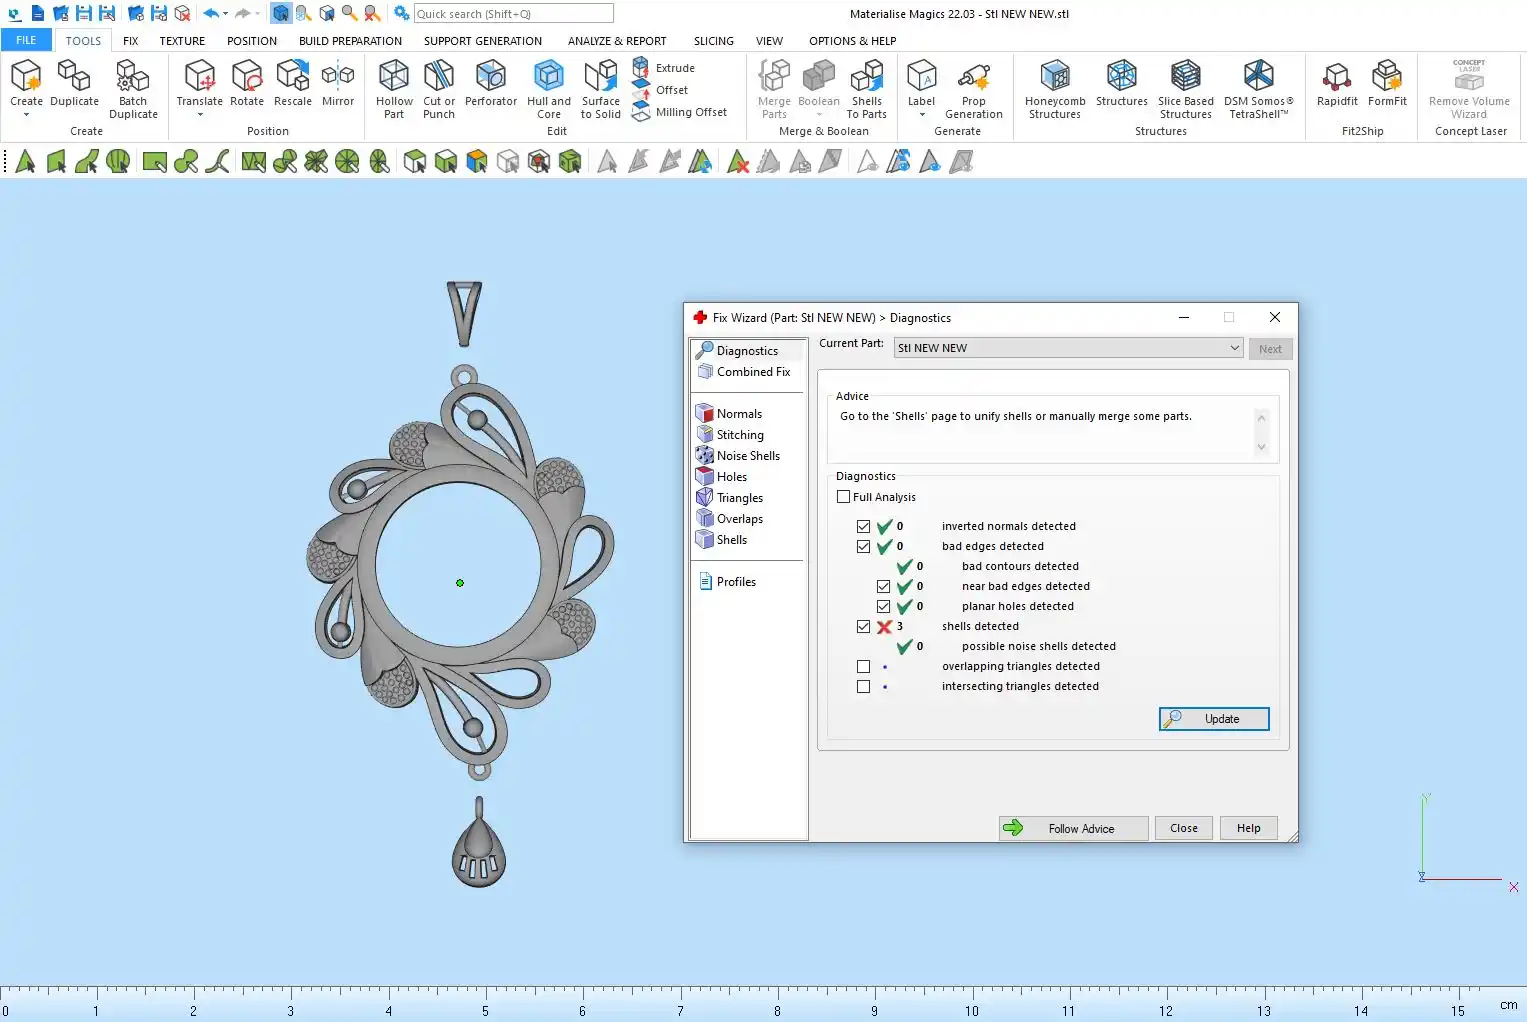This screenshot has width=1527, height=1022.
Task: Check overlapping triangles detected option
Action: (864, 667)
